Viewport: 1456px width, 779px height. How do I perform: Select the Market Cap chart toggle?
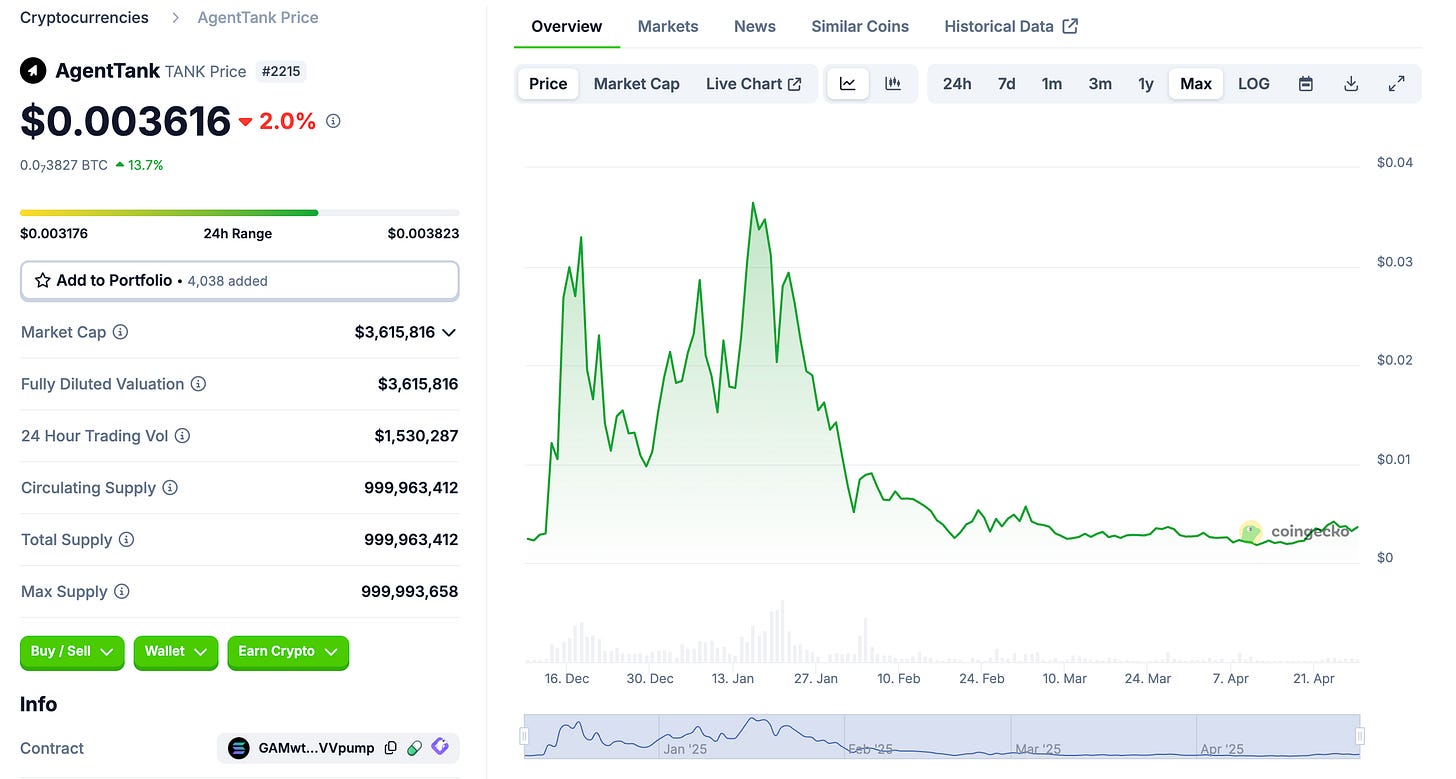pyautogui.click(x=636, y=84)
